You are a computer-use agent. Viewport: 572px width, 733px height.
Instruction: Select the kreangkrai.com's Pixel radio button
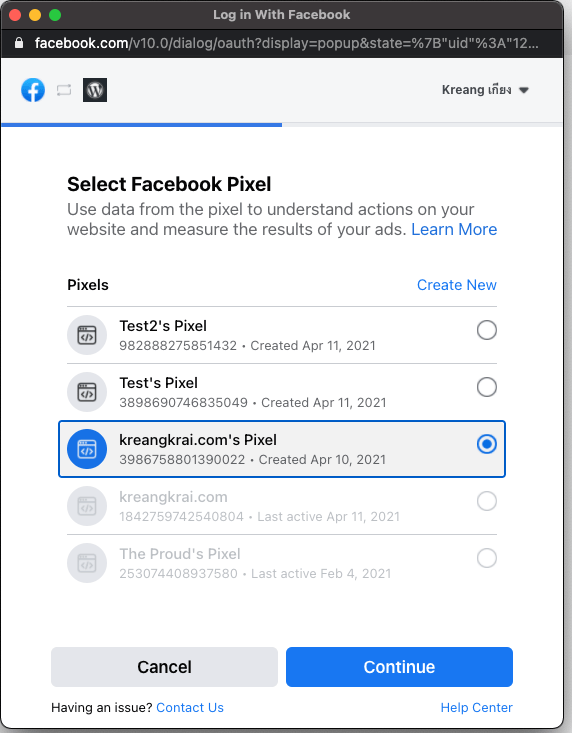(x=486, y=444)
